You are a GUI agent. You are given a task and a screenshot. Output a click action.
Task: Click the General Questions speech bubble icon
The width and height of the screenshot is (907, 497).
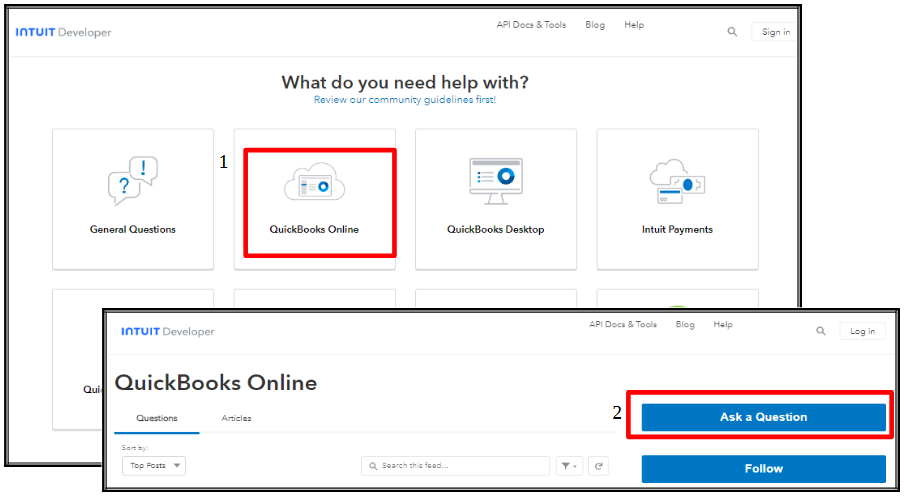coord(132,181)
